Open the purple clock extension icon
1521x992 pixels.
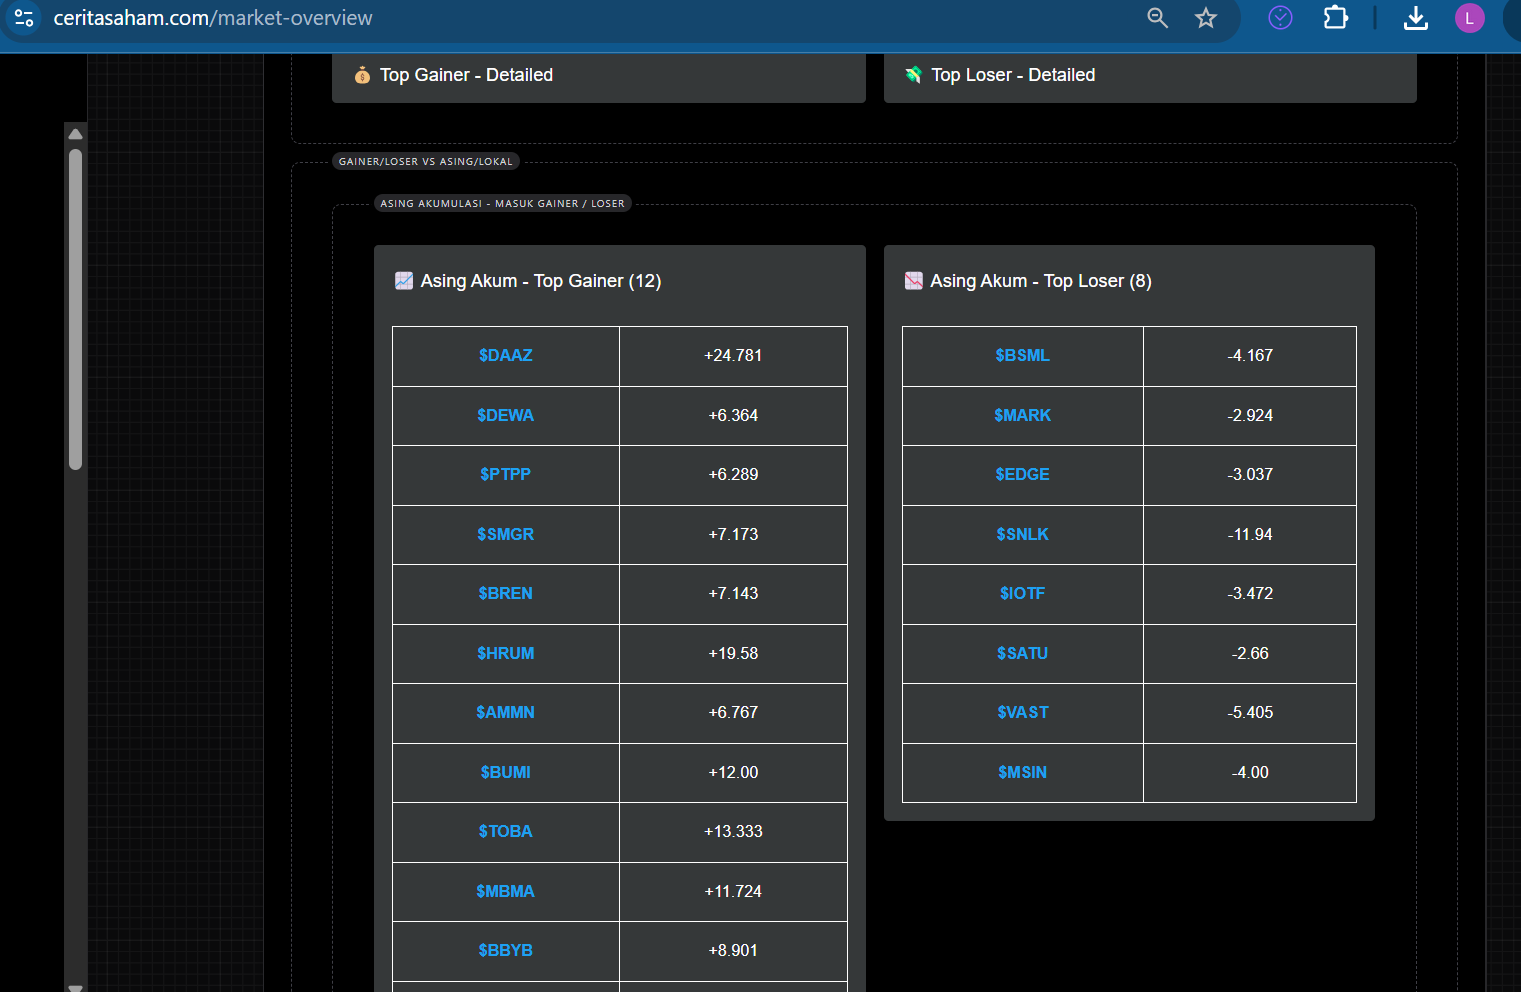click(1280, 18)
